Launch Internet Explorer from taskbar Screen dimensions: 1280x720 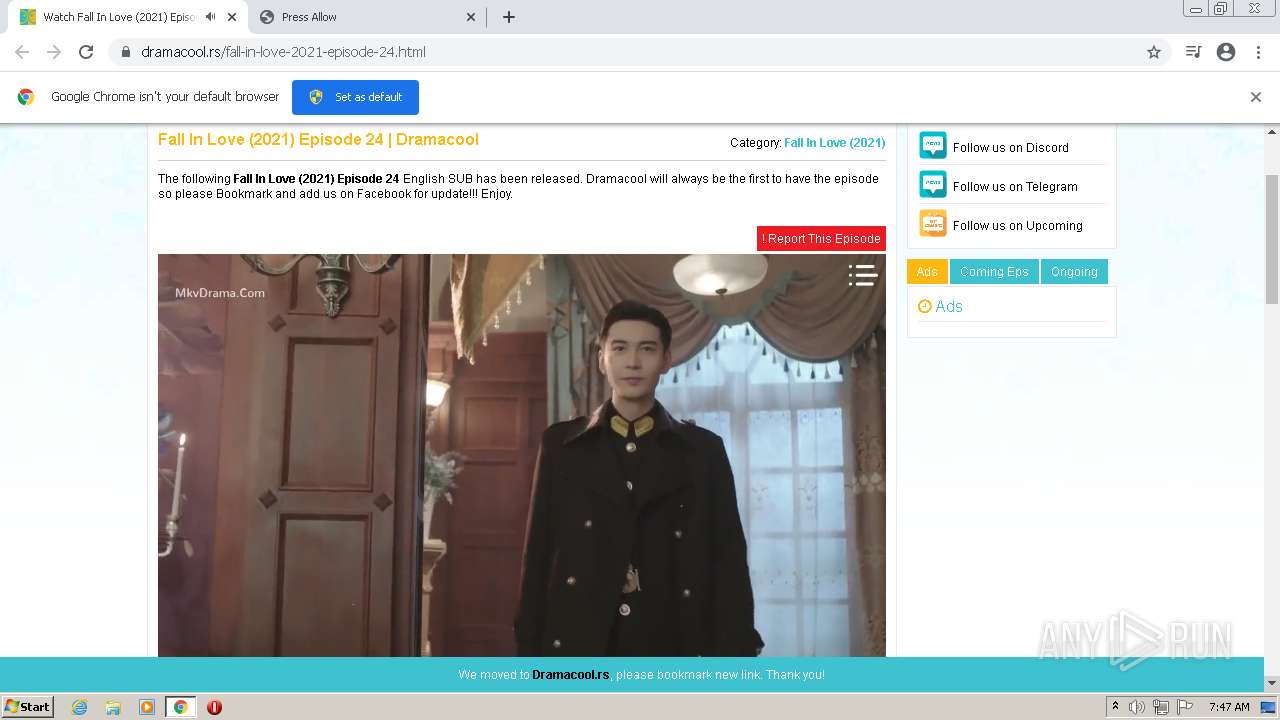pos(80,707)
